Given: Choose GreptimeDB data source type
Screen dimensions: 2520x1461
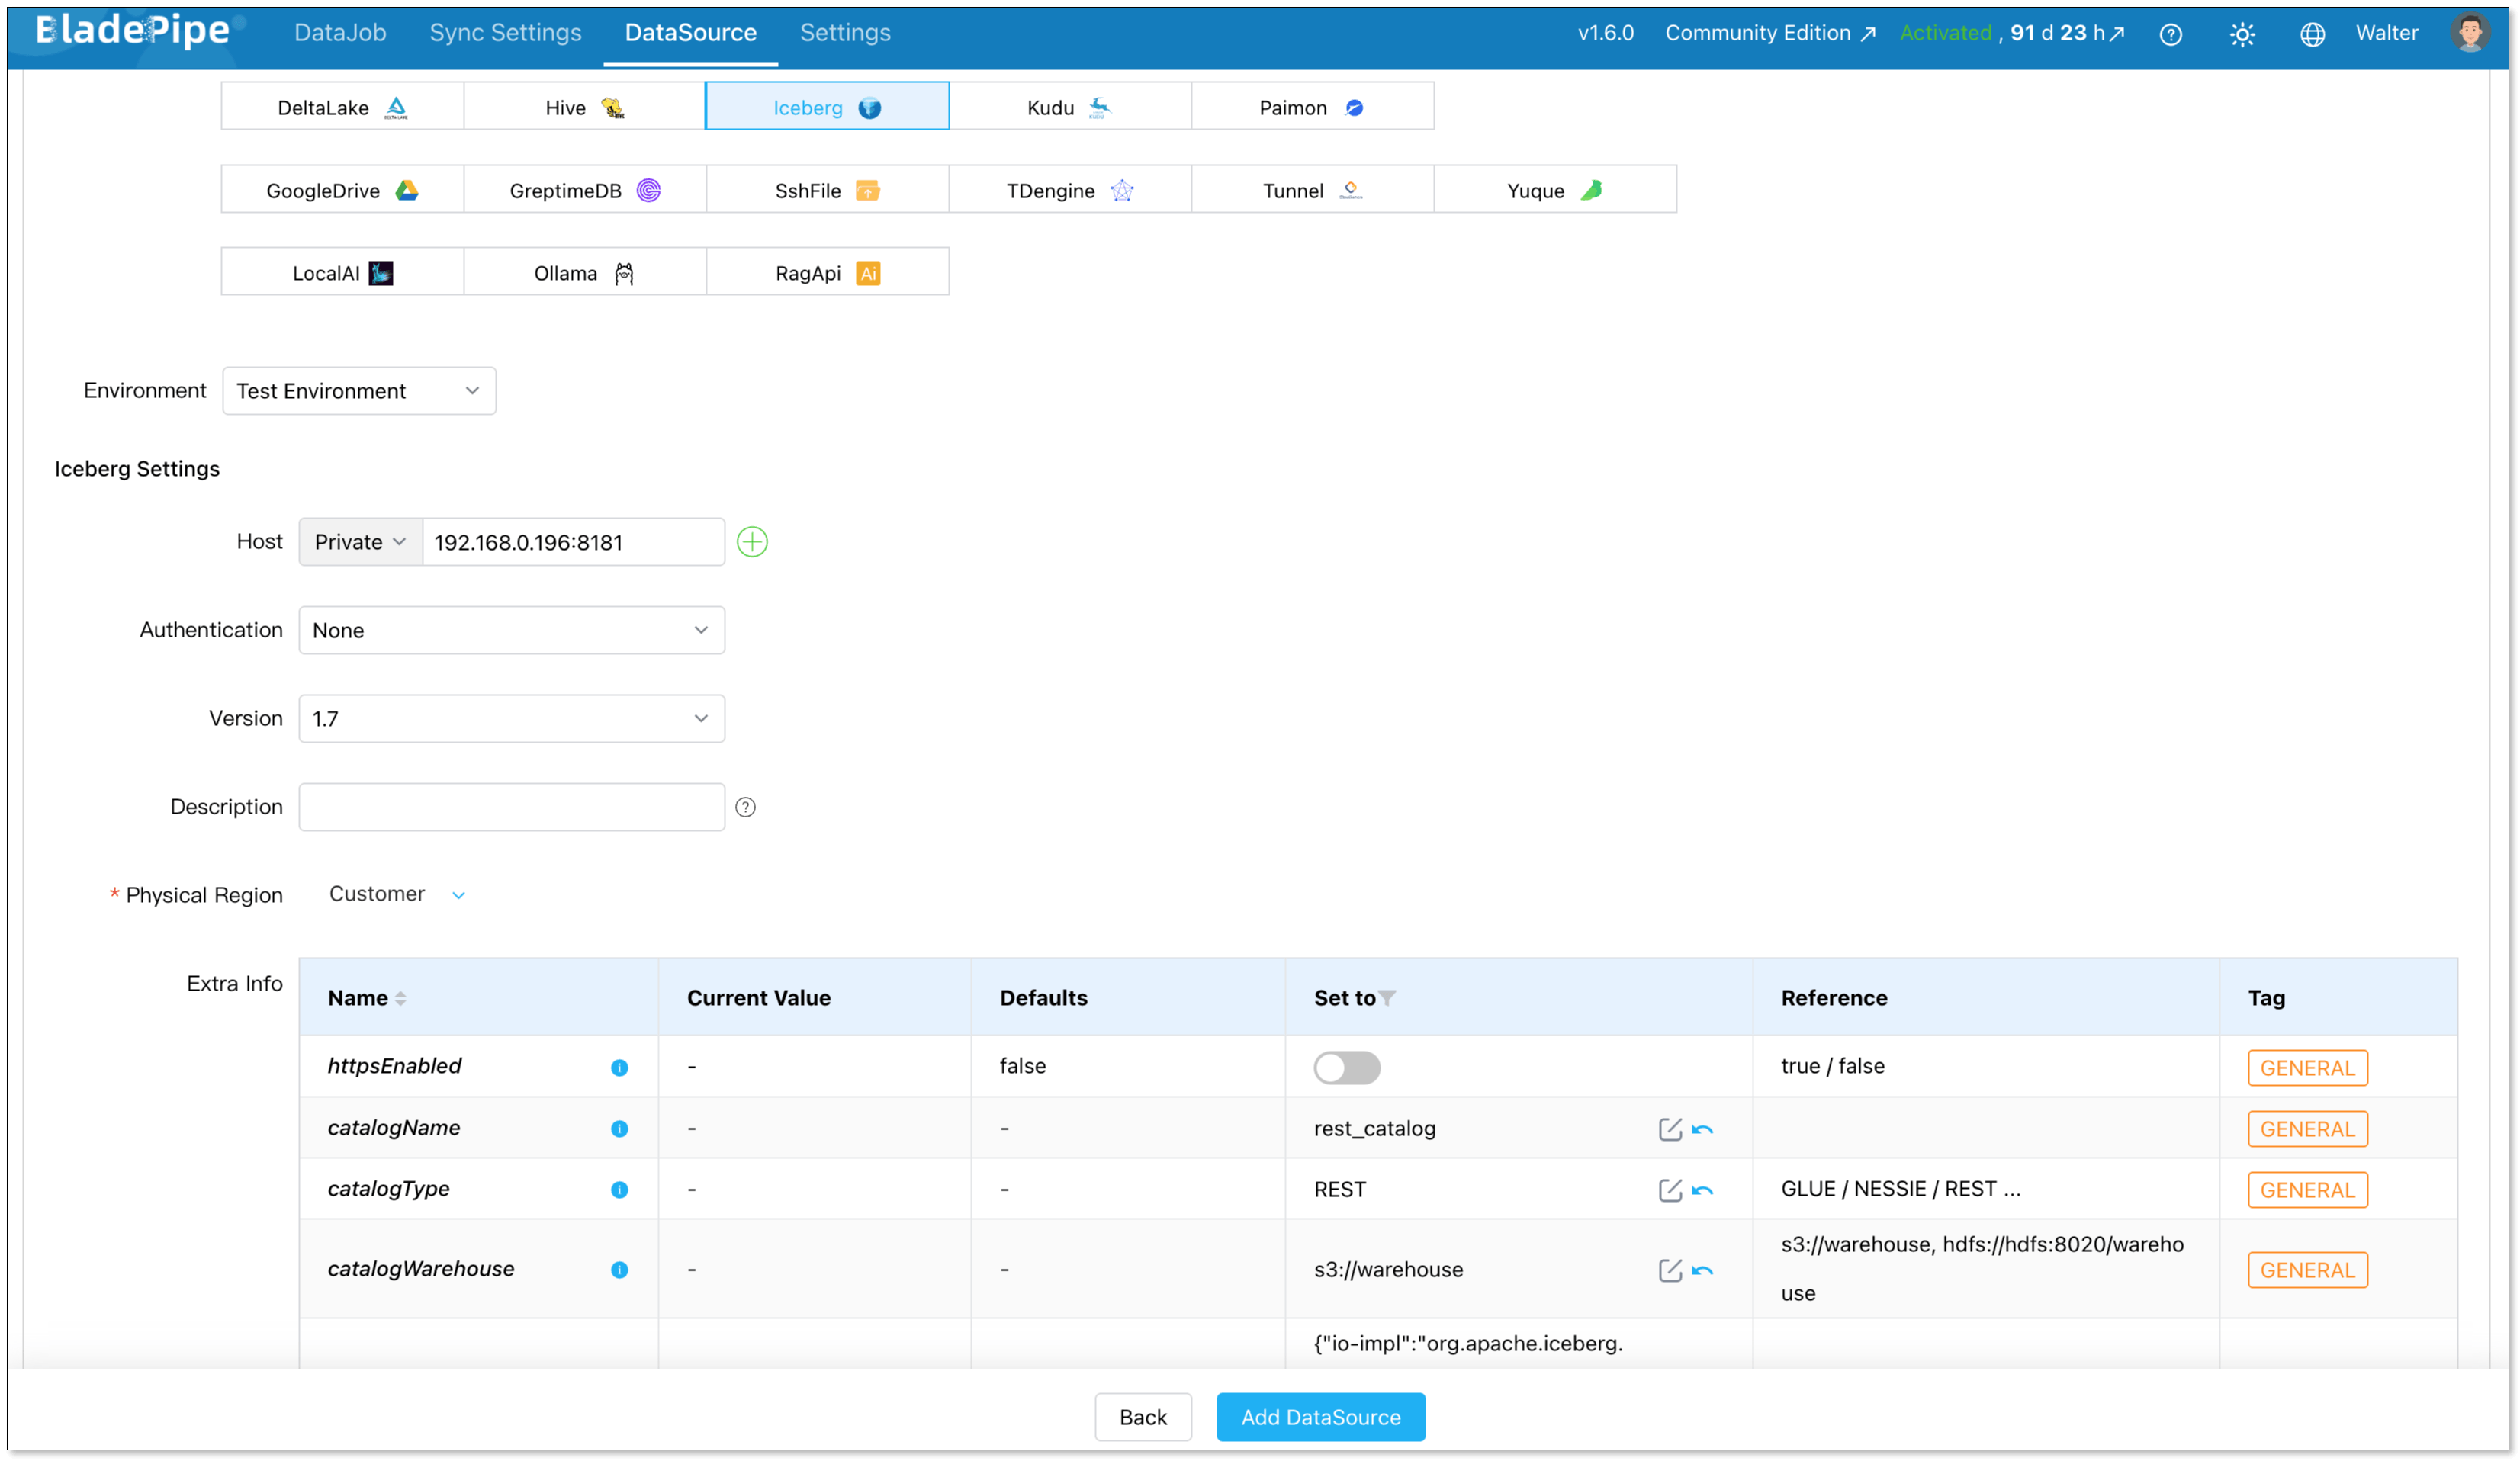Looking at the screenshot, I should (x=585, y=190).
